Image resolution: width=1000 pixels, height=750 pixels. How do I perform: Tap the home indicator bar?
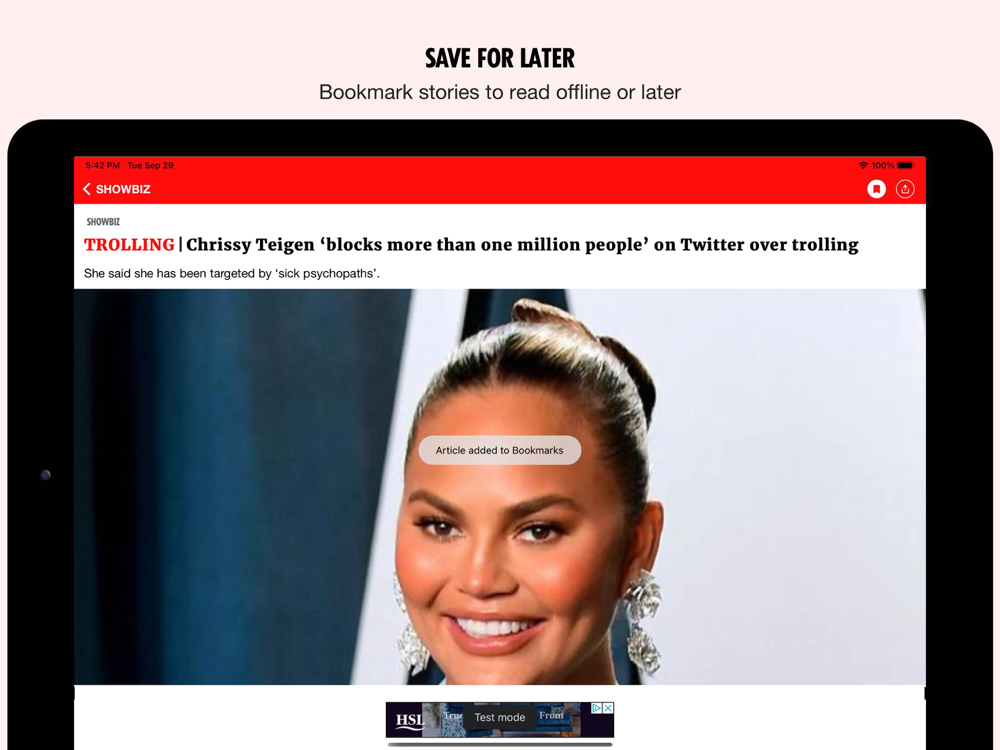click(500, 744)
